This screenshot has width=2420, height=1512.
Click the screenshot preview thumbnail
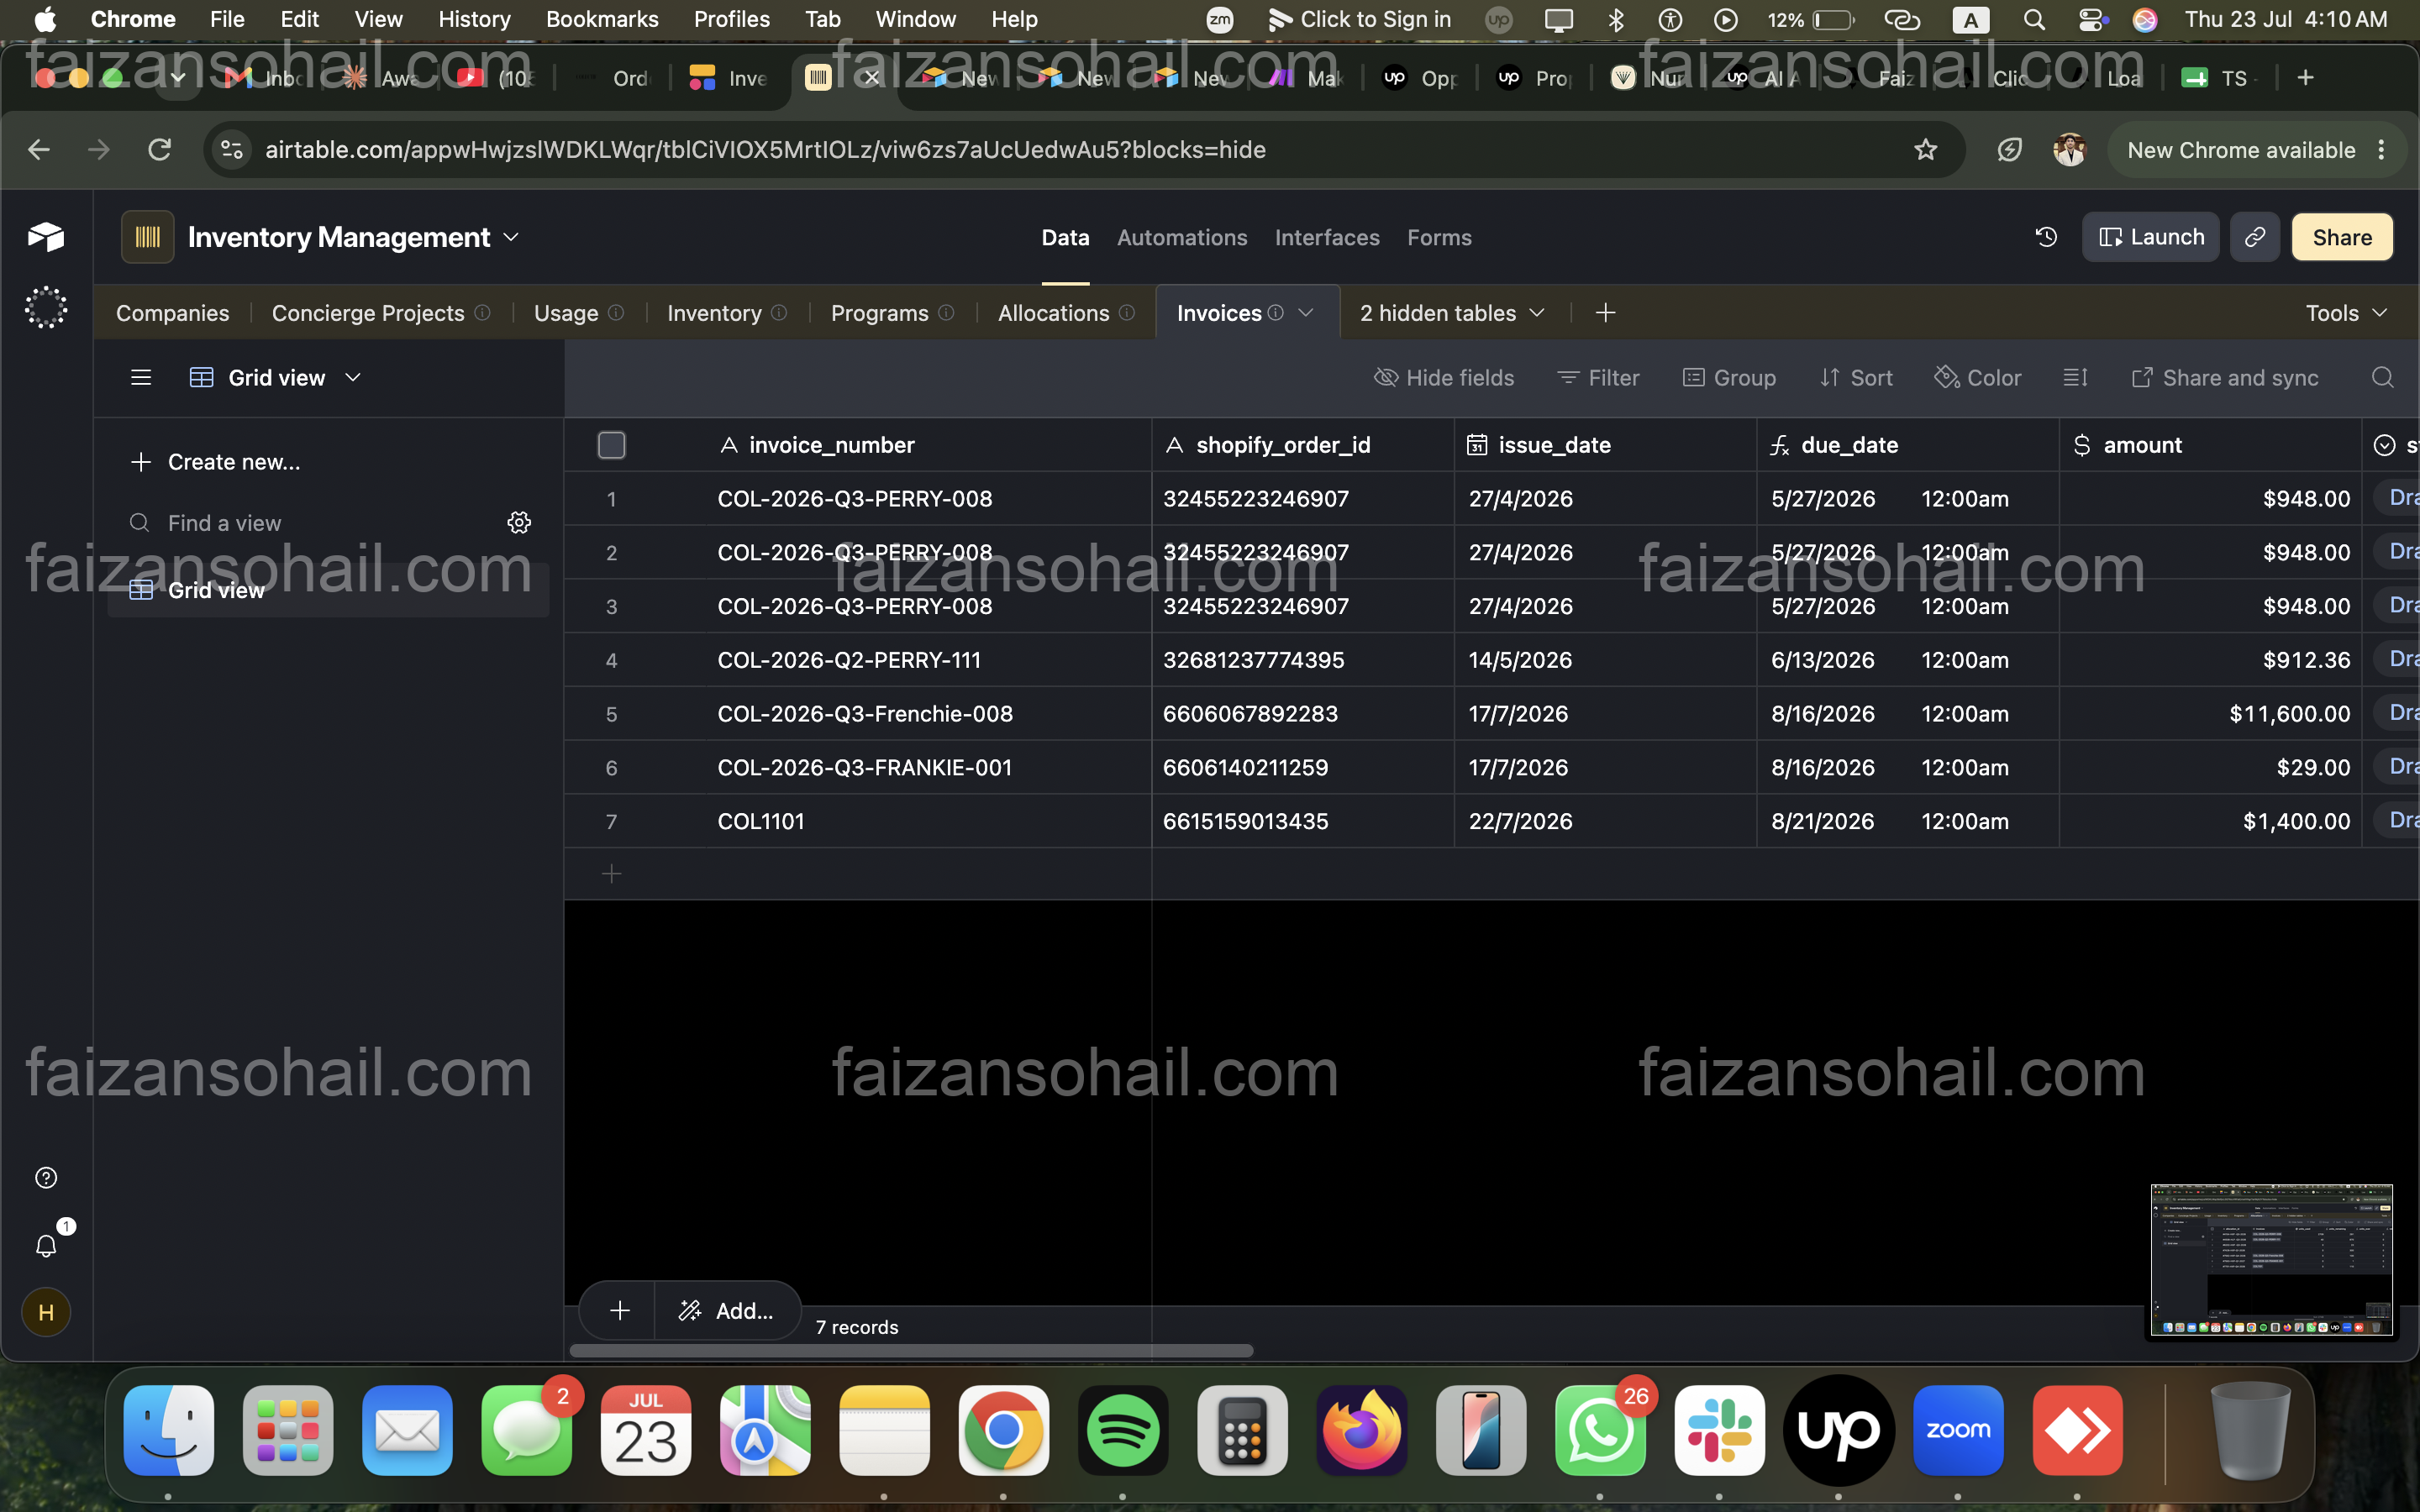point(2271,1260)
